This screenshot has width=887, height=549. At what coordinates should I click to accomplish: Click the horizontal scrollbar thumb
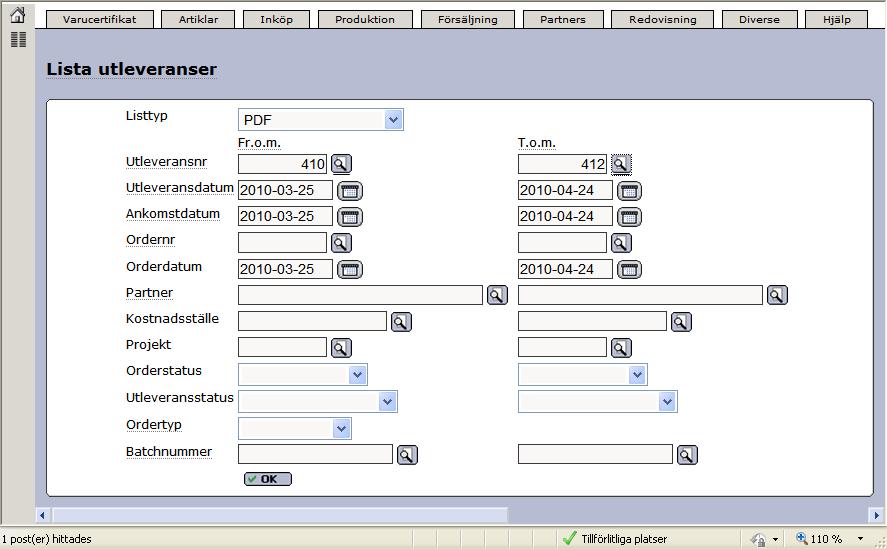point(280,515)
